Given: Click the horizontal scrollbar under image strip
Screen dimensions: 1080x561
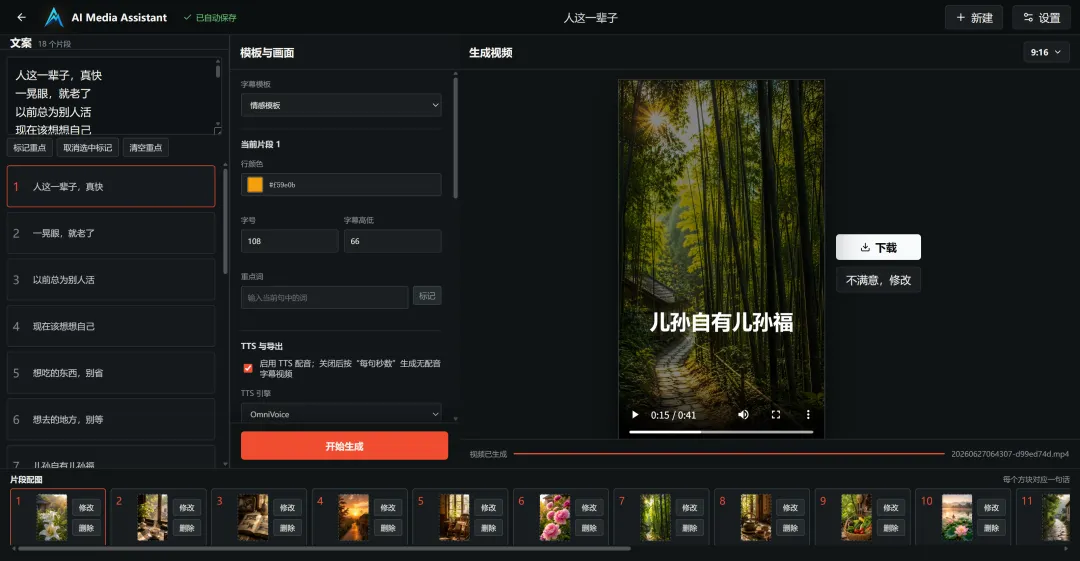Looking at the screenshot, I should (x=324, y=549).
